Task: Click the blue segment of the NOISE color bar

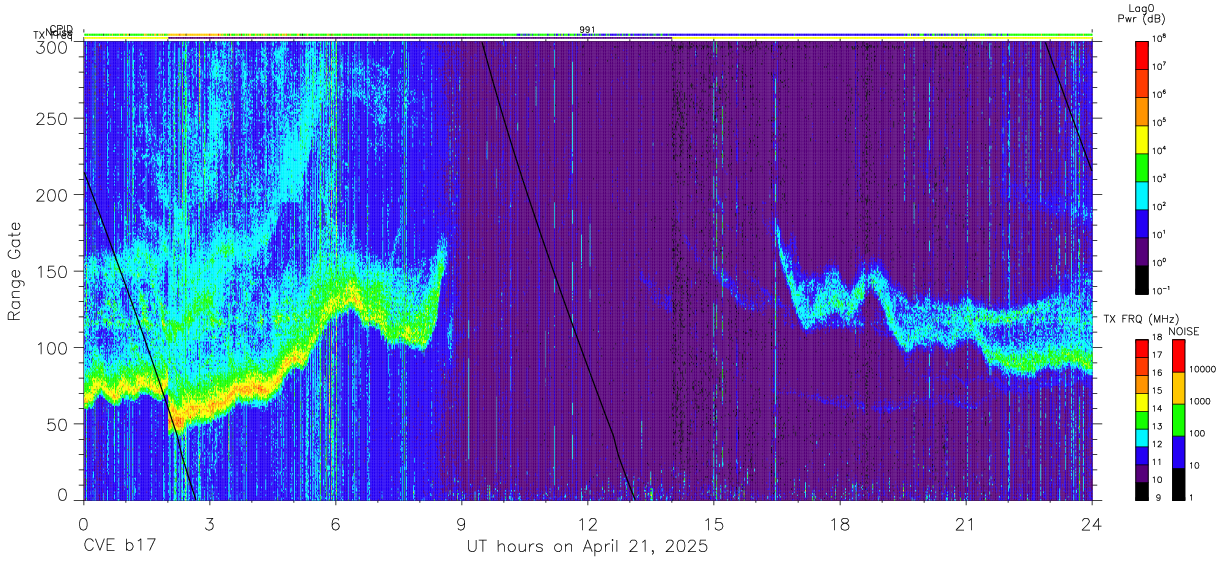Action: [x=1177, y=452]
